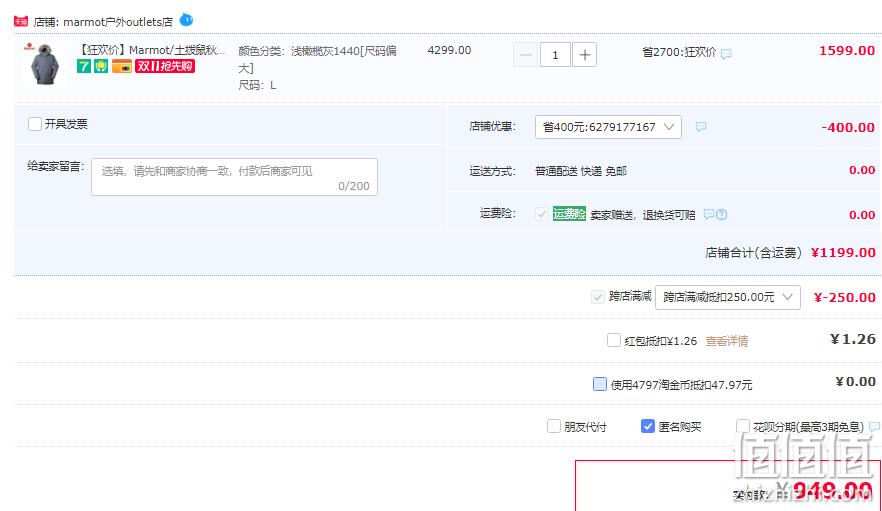Check the 朋友代付 checkbox
Screen dimensions: 882x511
point(554,426)
